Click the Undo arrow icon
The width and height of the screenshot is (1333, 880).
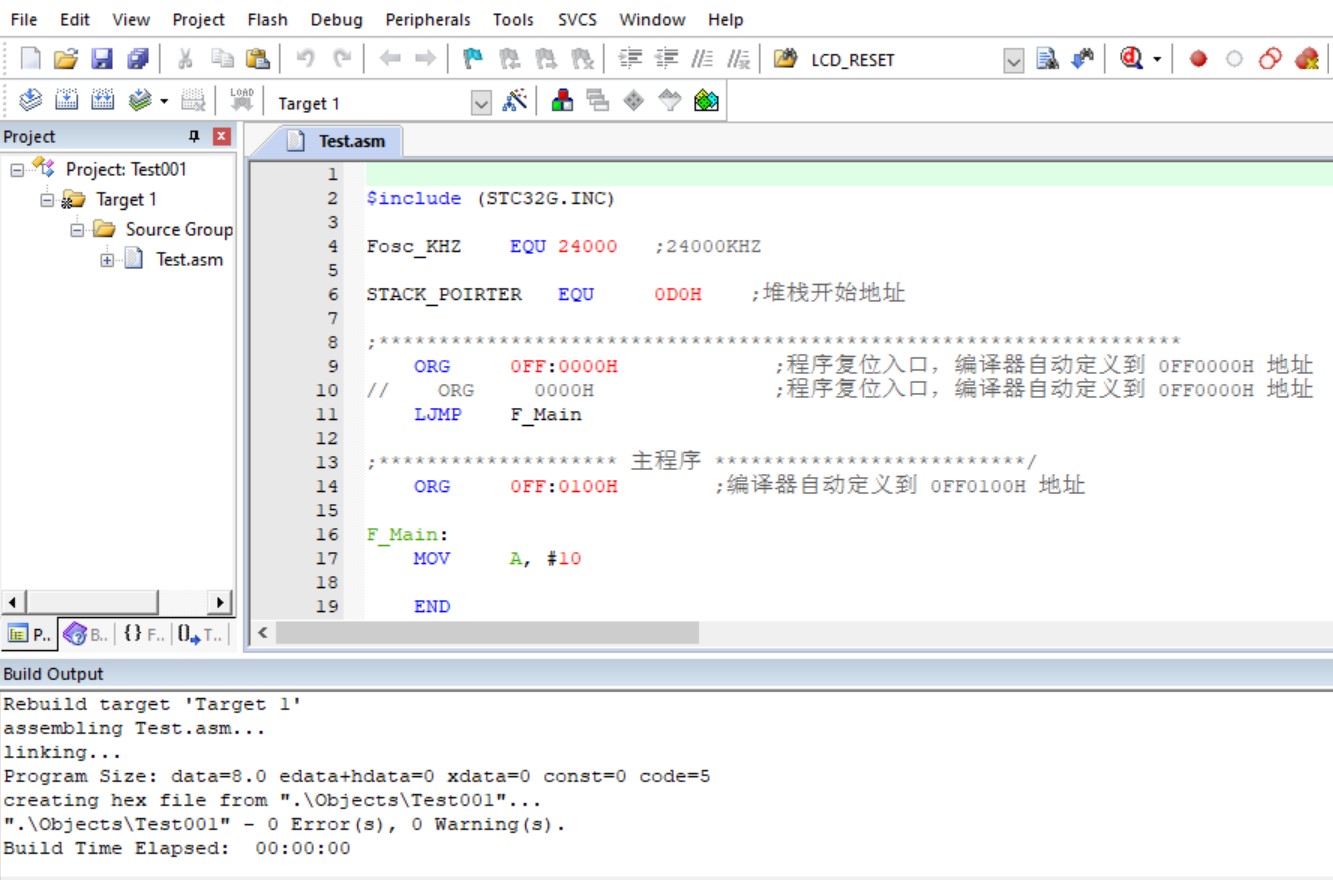point(305,59)
